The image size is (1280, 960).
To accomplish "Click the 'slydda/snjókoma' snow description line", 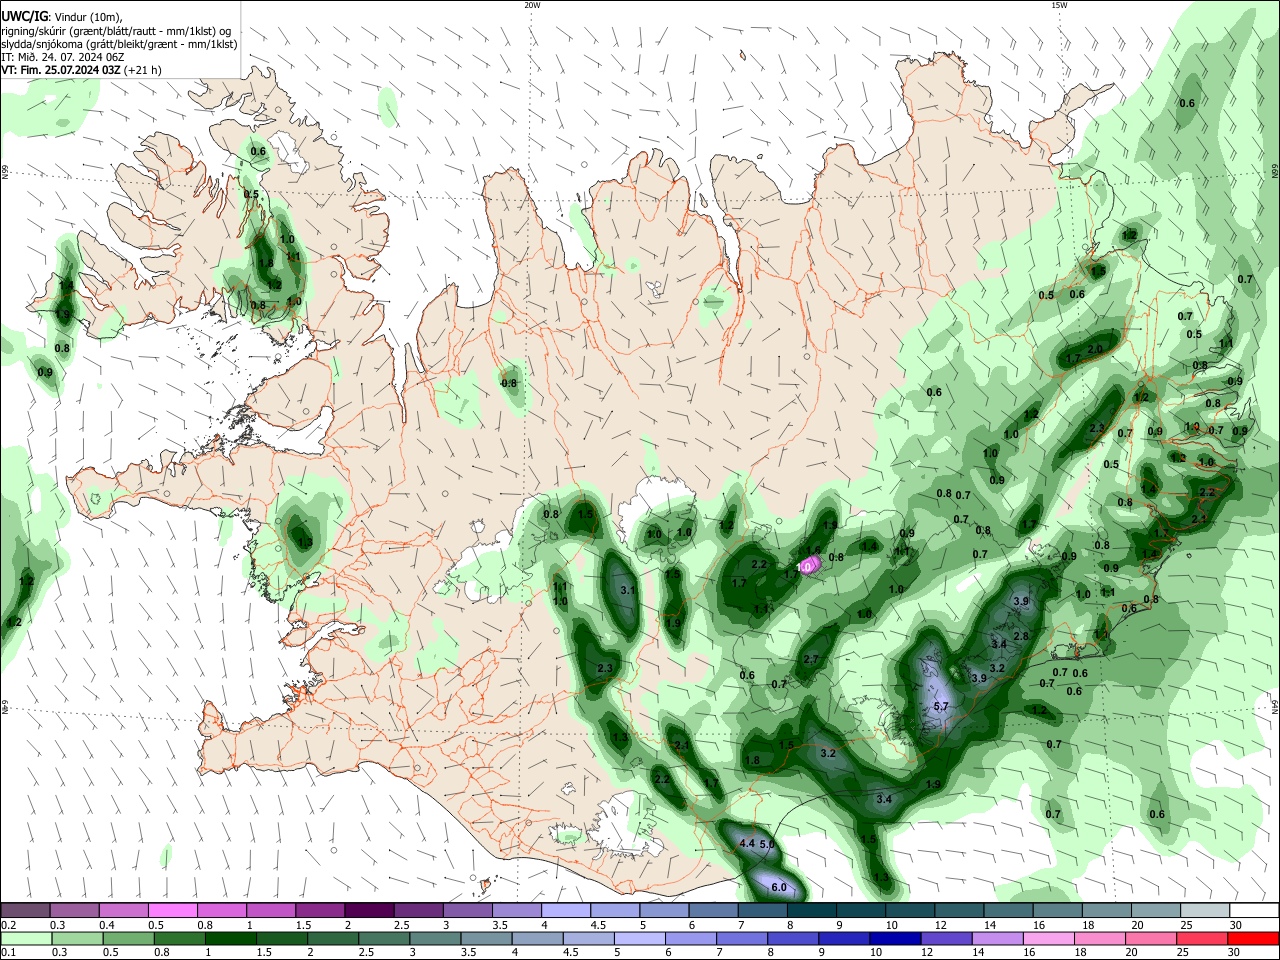I will click(119, 43).
